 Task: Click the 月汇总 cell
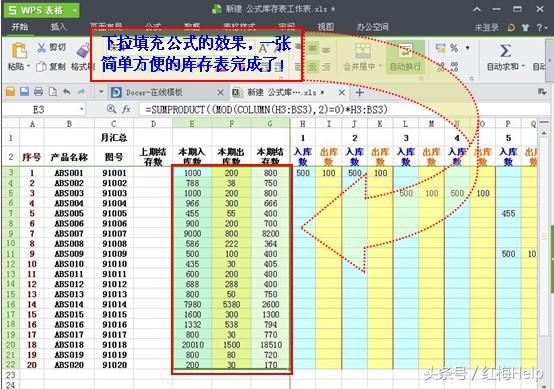point(114,137)
